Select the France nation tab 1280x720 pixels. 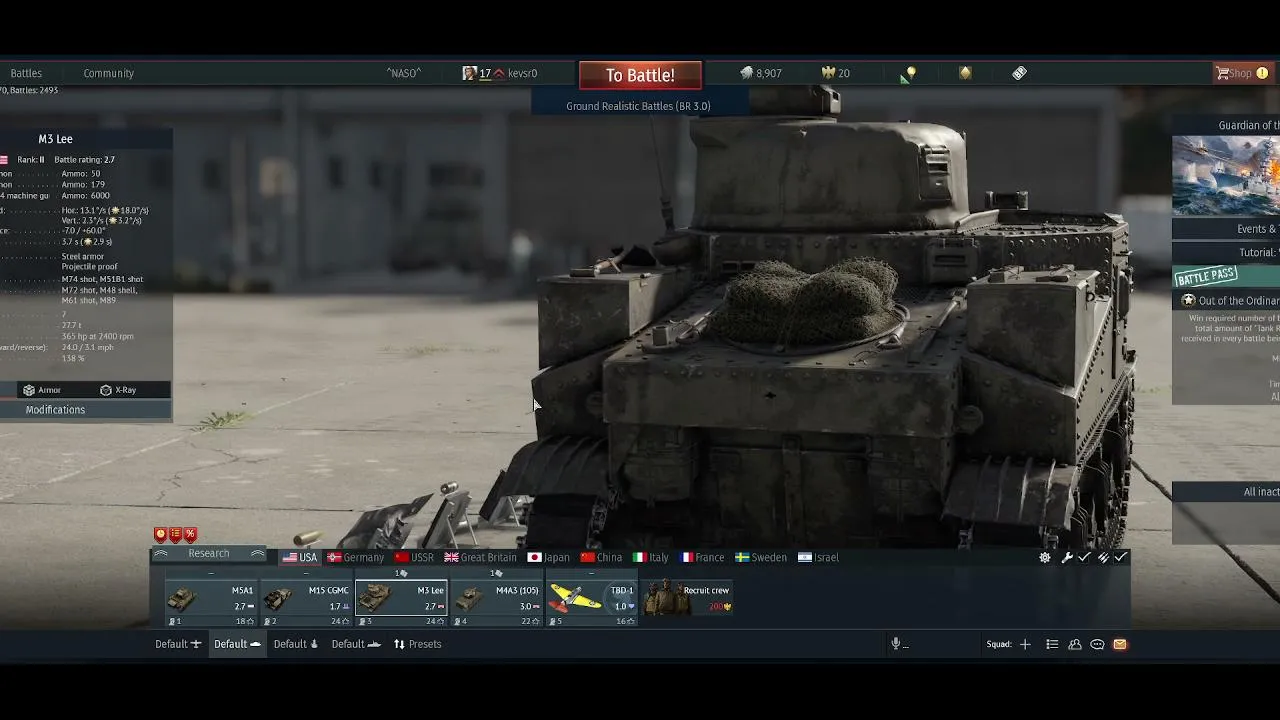coord(702,558)
